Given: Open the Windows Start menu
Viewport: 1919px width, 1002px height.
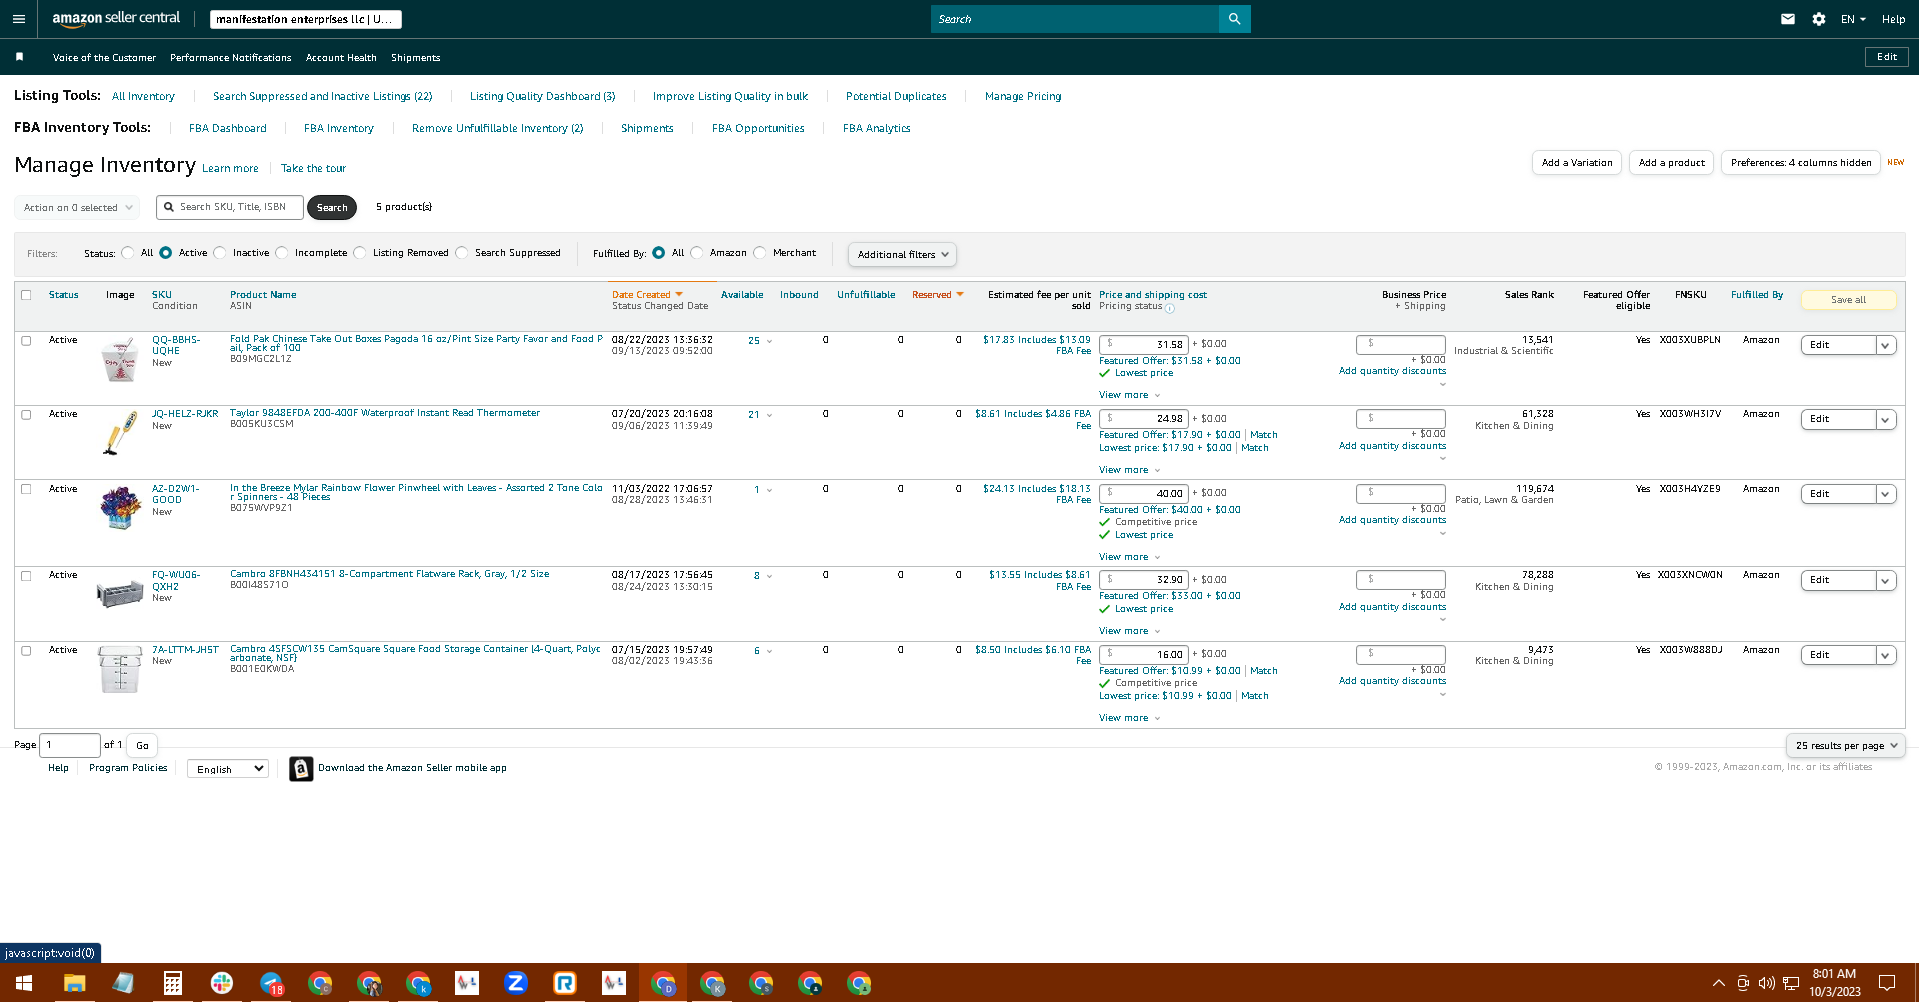Looking at the screenshot, I should (x=24, y=983).
